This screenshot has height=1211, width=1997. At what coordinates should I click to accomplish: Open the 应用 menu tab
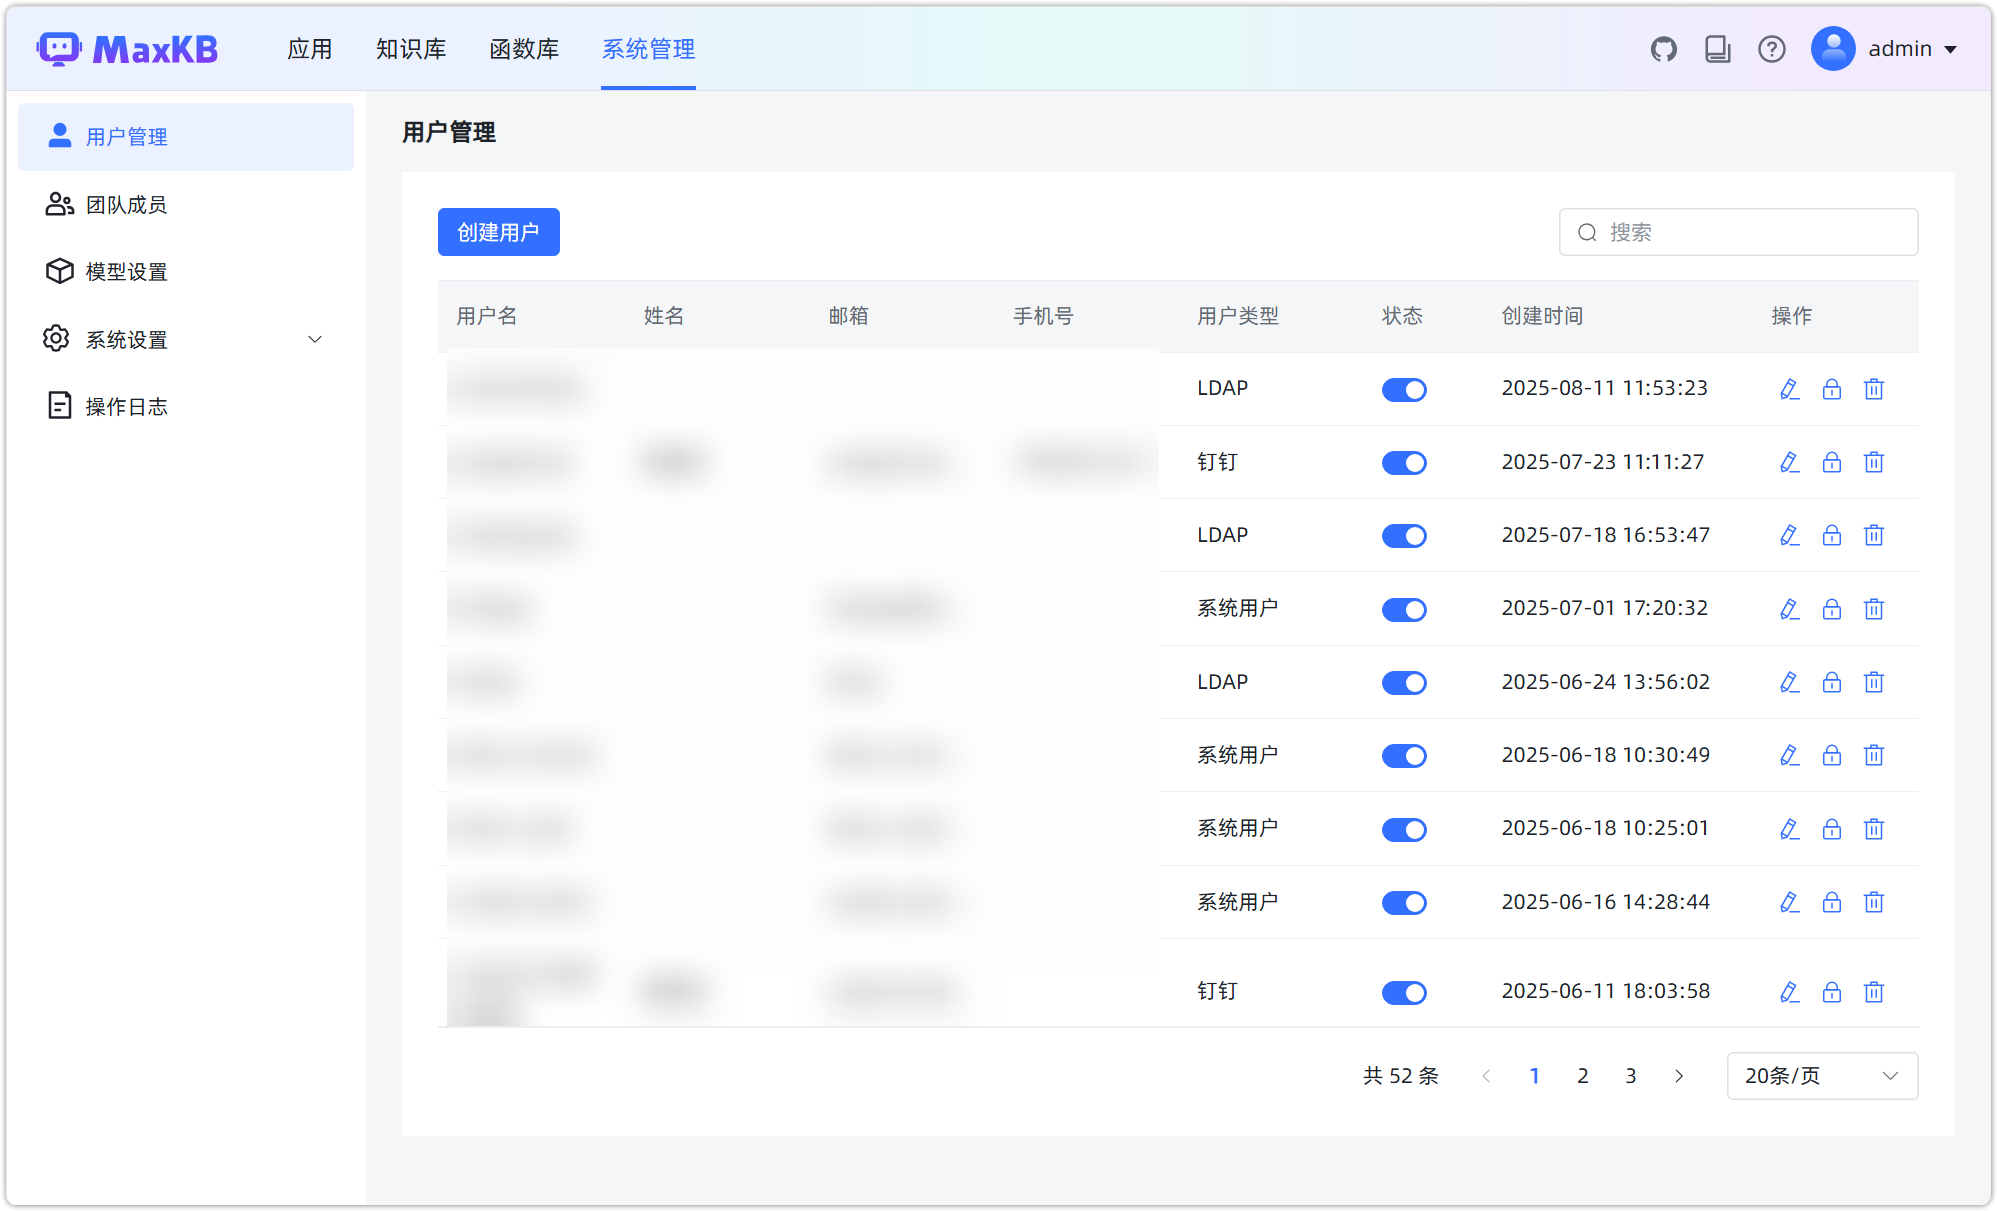(309, 48)
